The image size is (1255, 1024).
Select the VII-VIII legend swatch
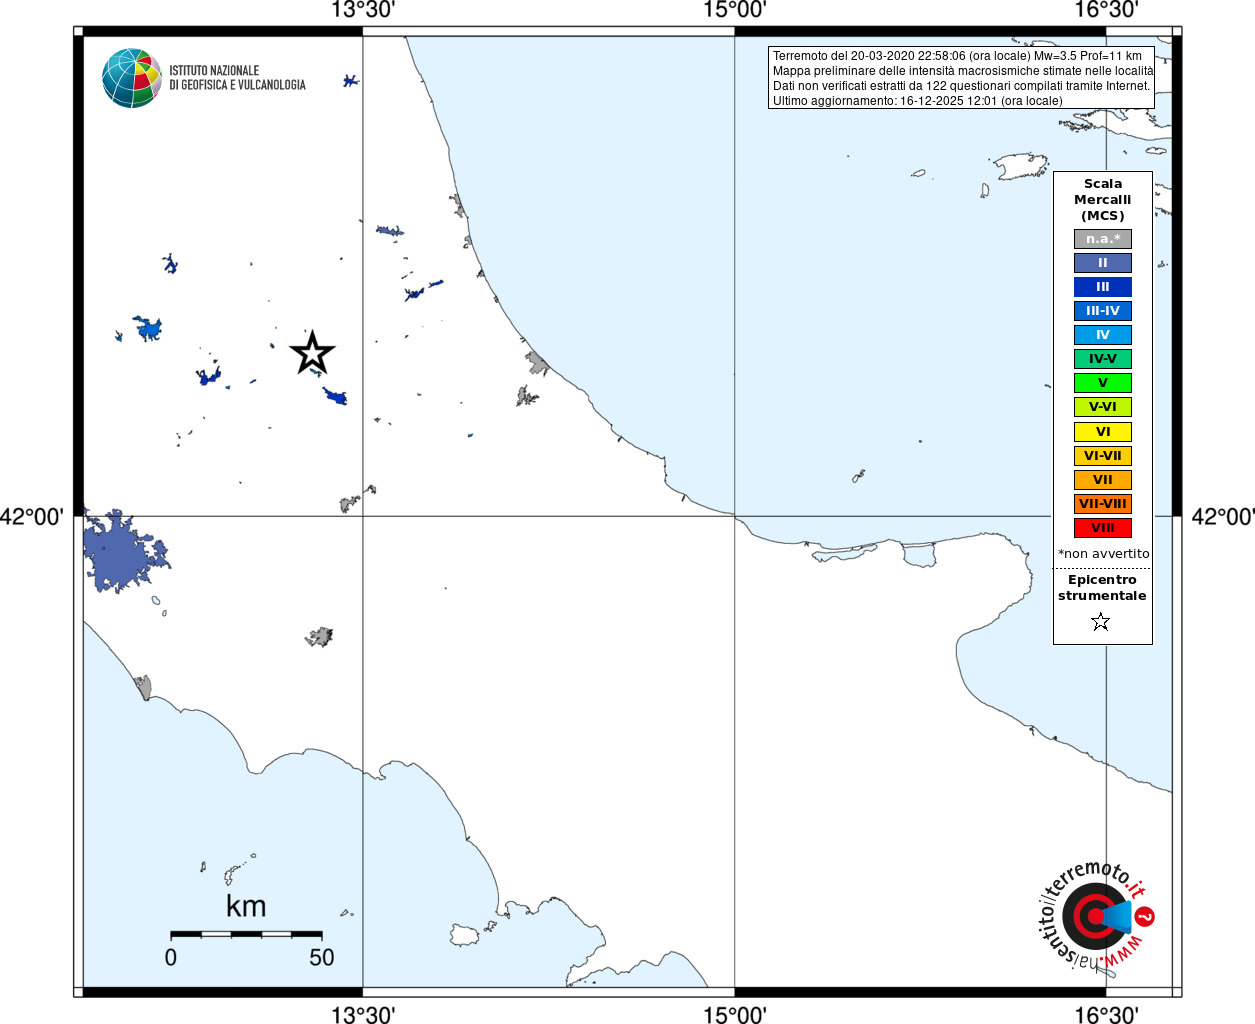[x=1103, y=504]
